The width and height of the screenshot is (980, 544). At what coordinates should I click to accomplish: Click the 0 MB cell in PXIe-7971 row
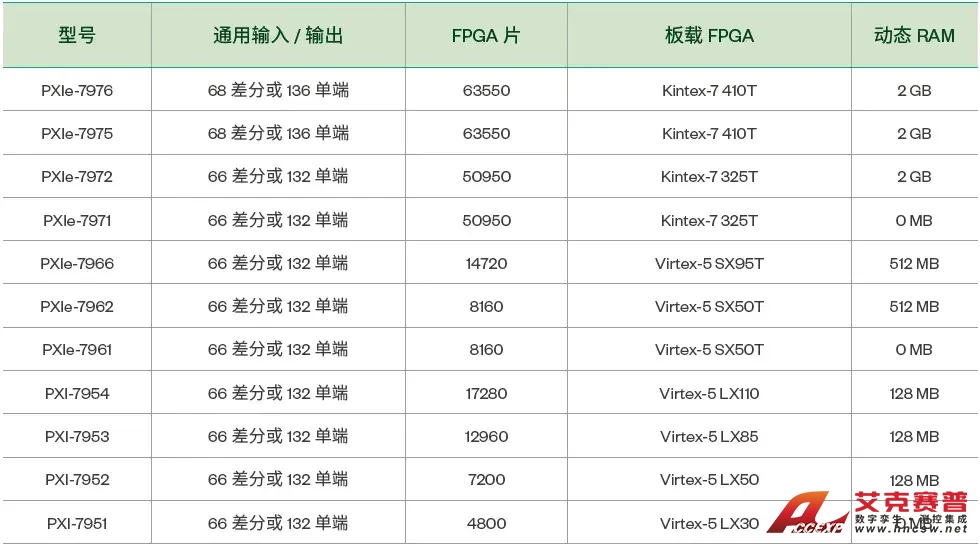(914, 221)
